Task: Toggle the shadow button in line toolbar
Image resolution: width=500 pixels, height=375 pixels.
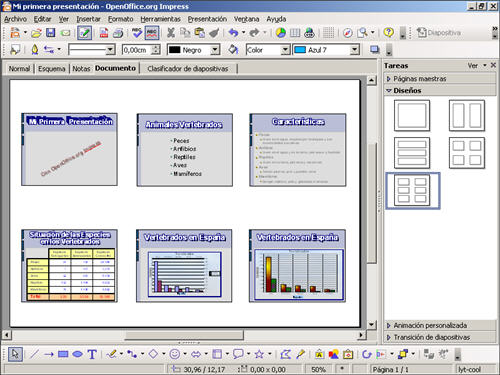Action: coord(375,50)
